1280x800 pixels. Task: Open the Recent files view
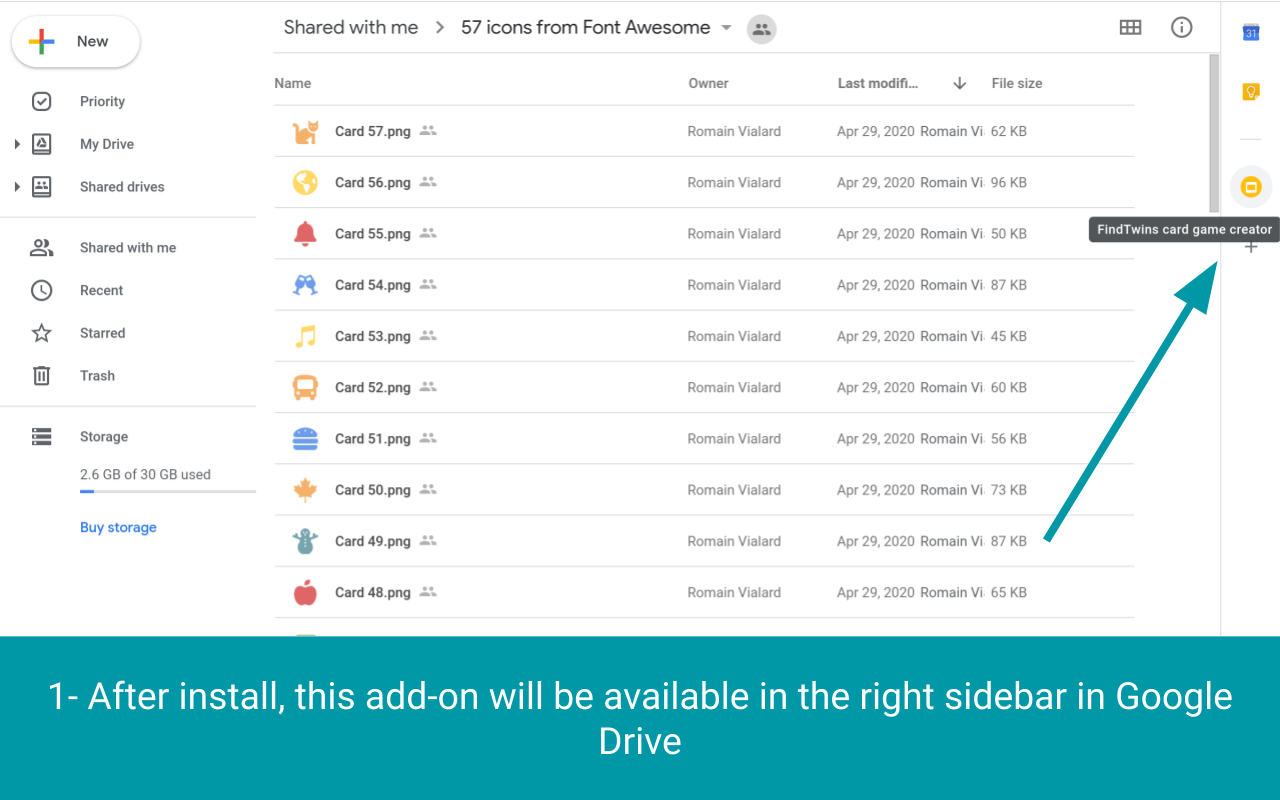tap(101, 290)
